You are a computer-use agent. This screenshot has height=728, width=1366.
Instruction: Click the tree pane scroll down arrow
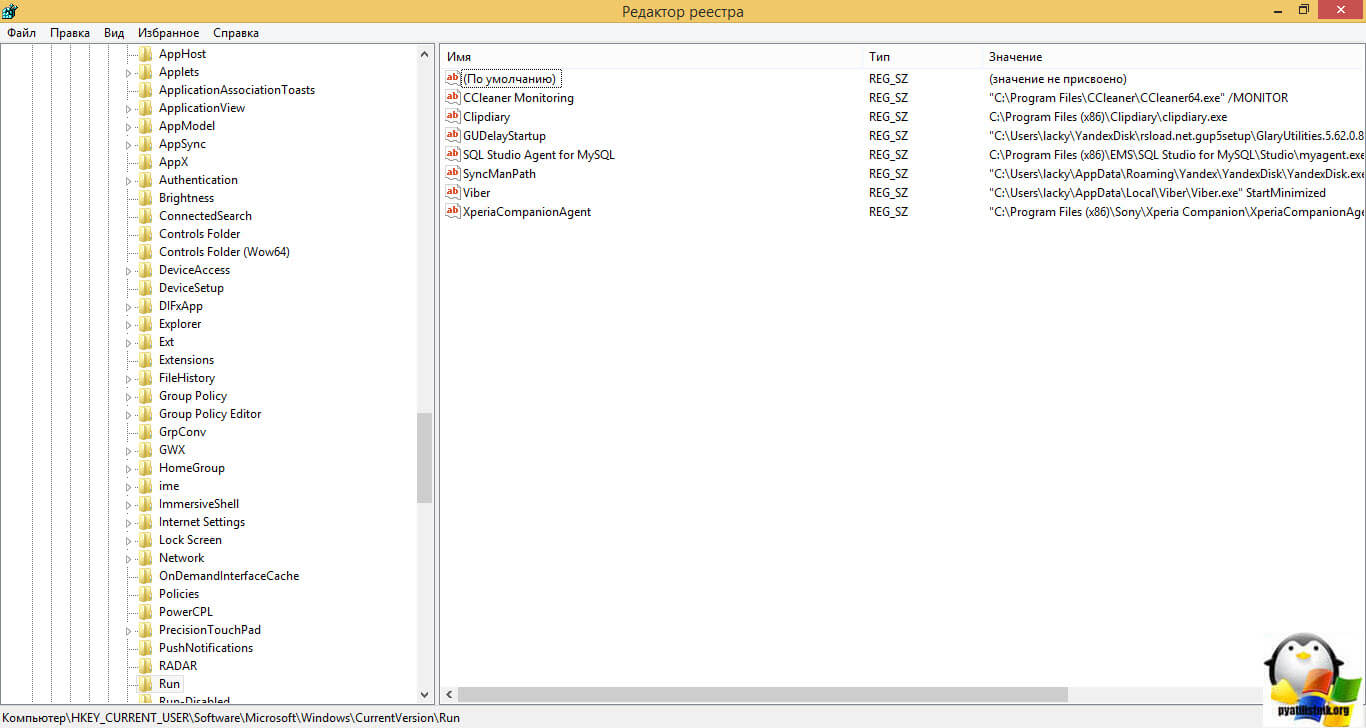tap(425, 694)
